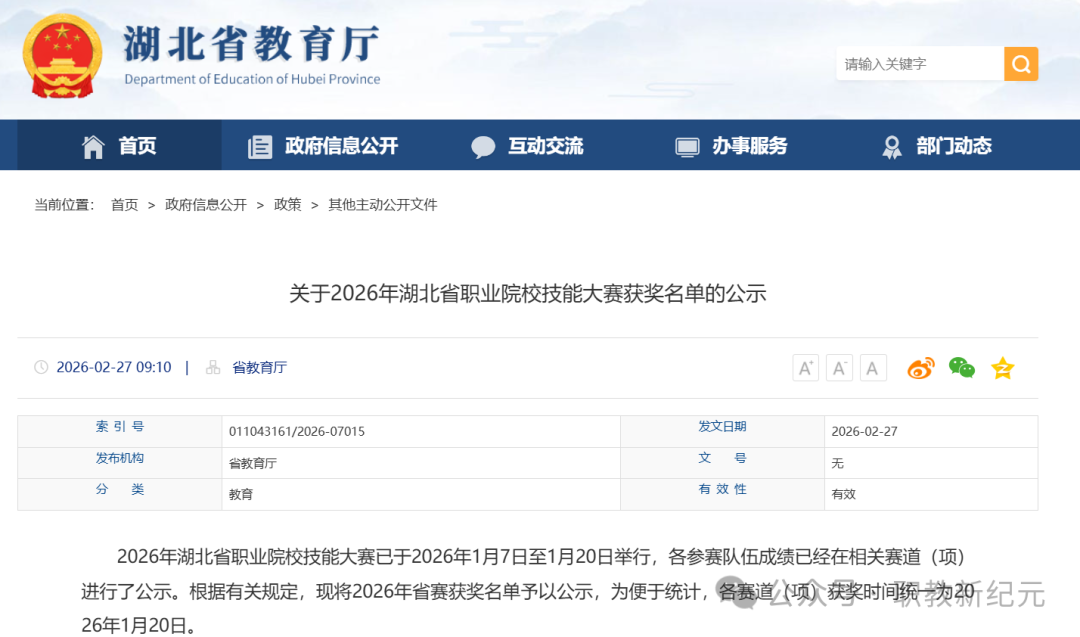The image size is (1080, 637).
Task: Click the badge icon beside 部门动态
Action: (892, 147)
